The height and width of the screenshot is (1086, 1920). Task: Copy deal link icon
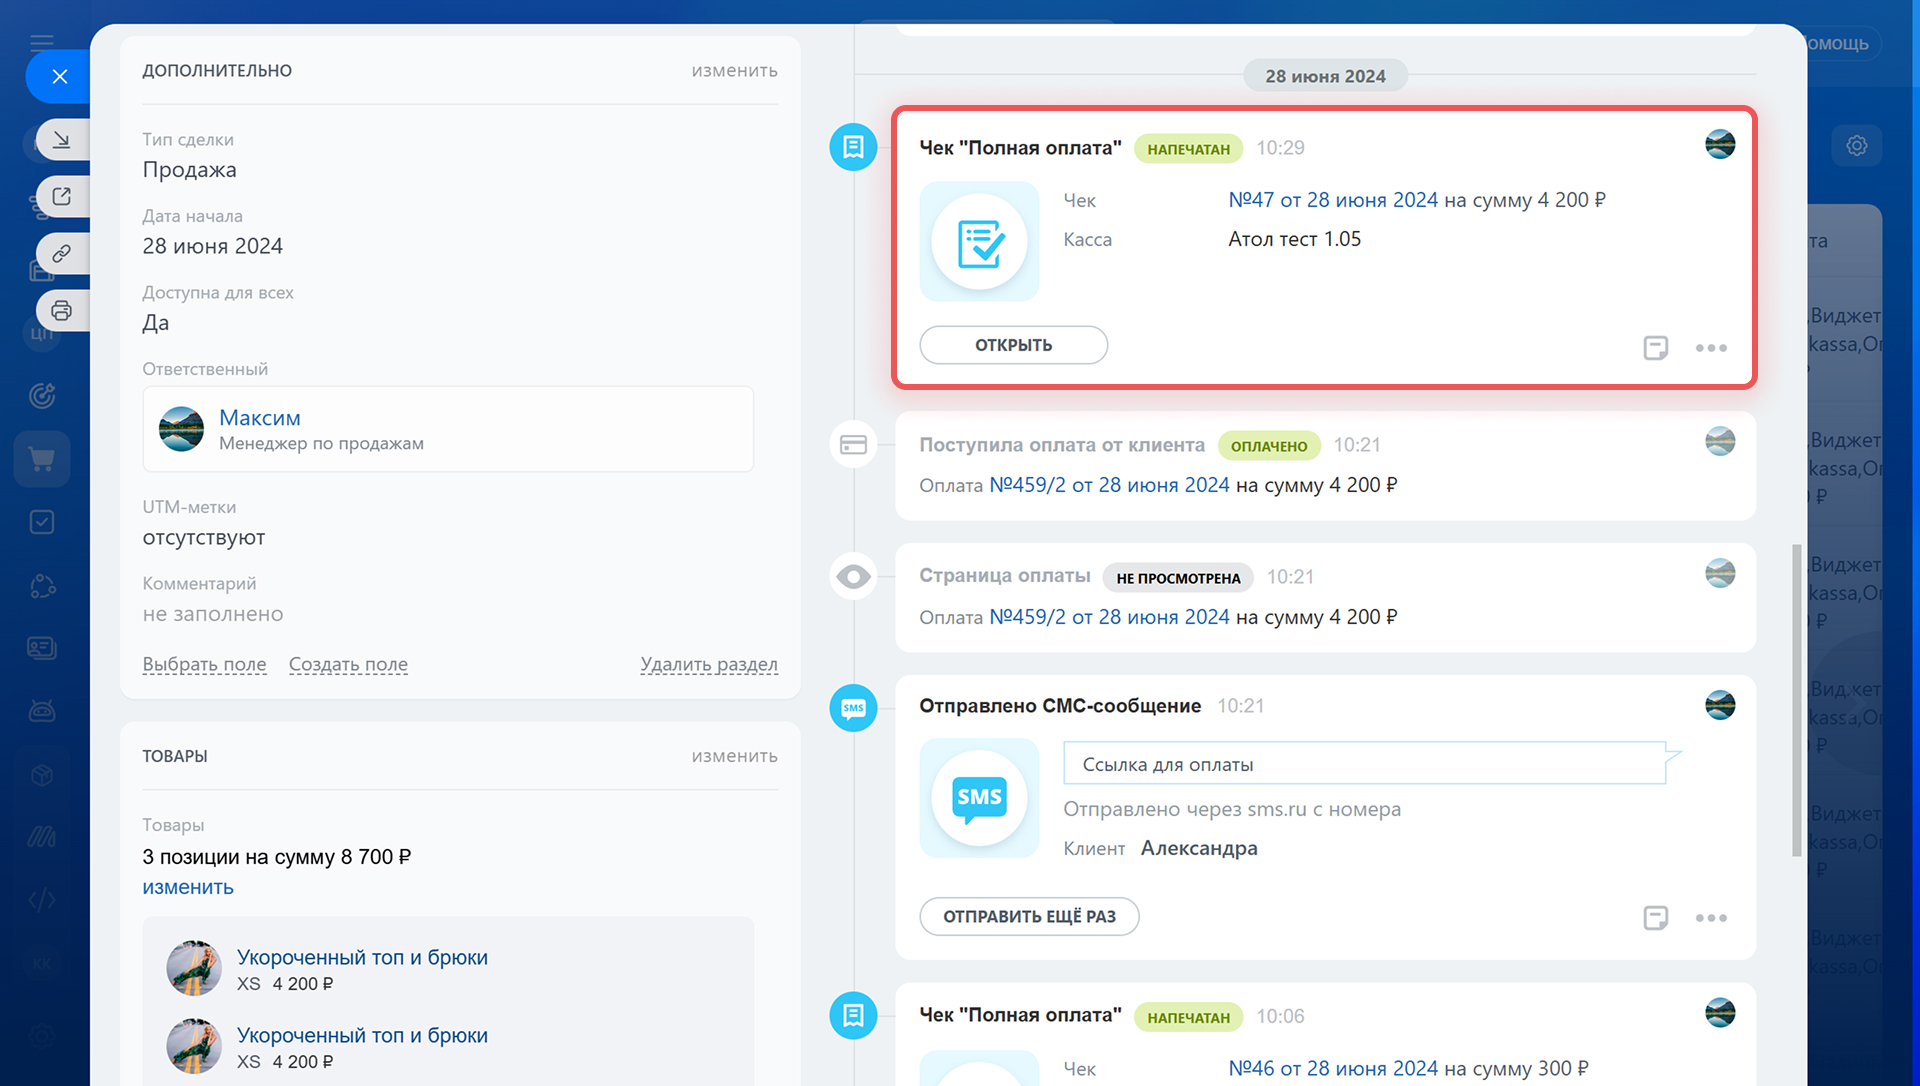tap(62, 254)
